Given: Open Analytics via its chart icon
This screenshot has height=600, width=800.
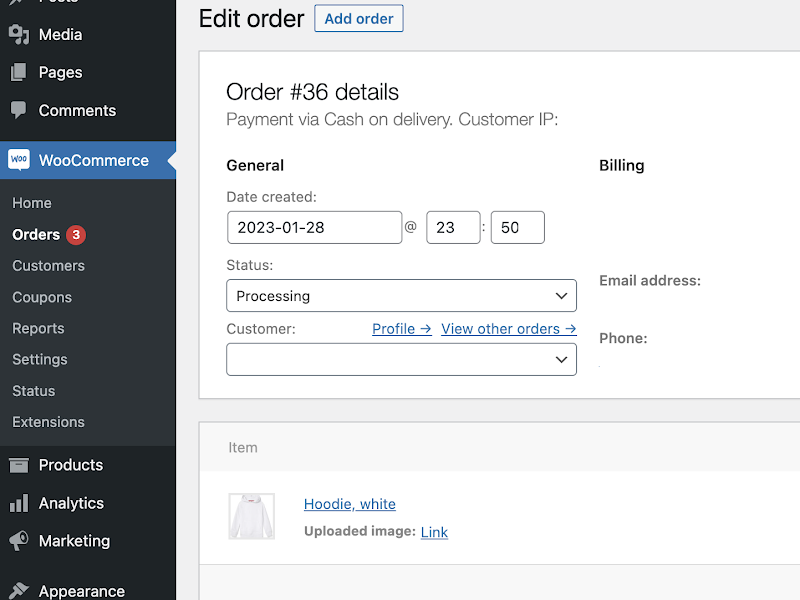Looking at the screenshot, I should pyautogui.click(x=18, y=503).
